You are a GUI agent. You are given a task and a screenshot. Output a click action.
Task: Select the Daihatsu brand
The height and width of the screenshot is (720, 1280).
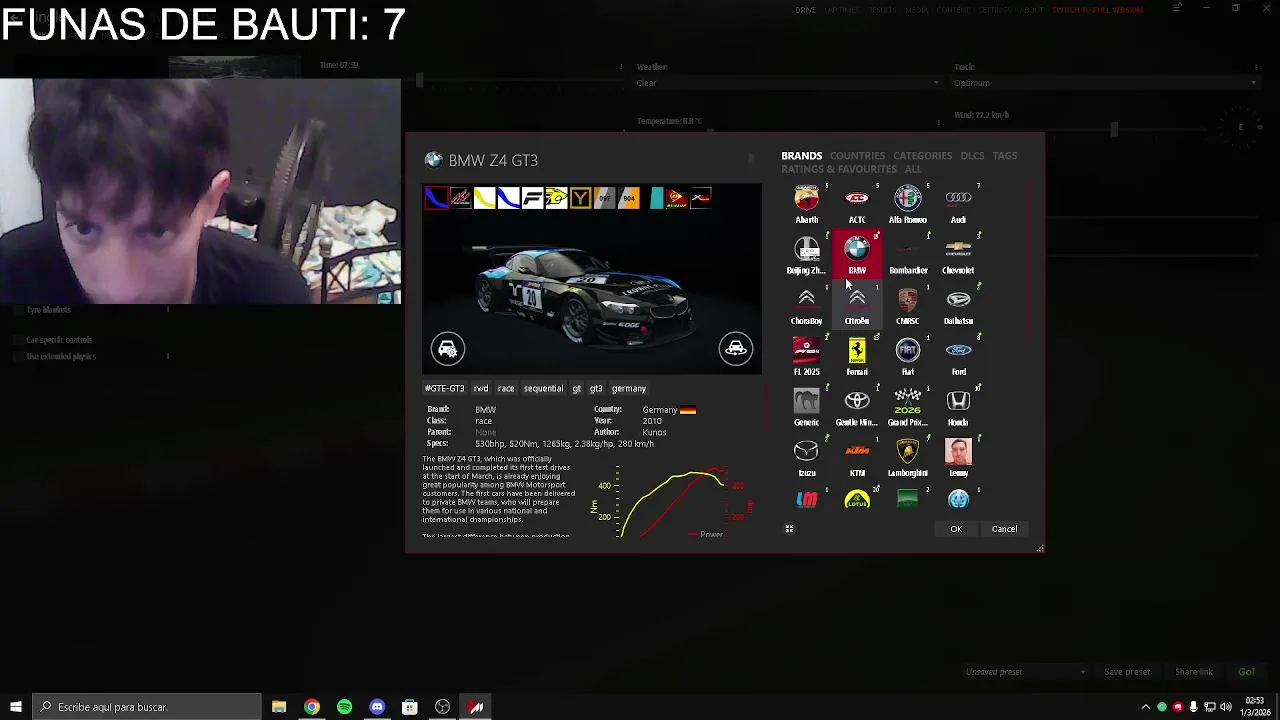click(x=958, y=305)
